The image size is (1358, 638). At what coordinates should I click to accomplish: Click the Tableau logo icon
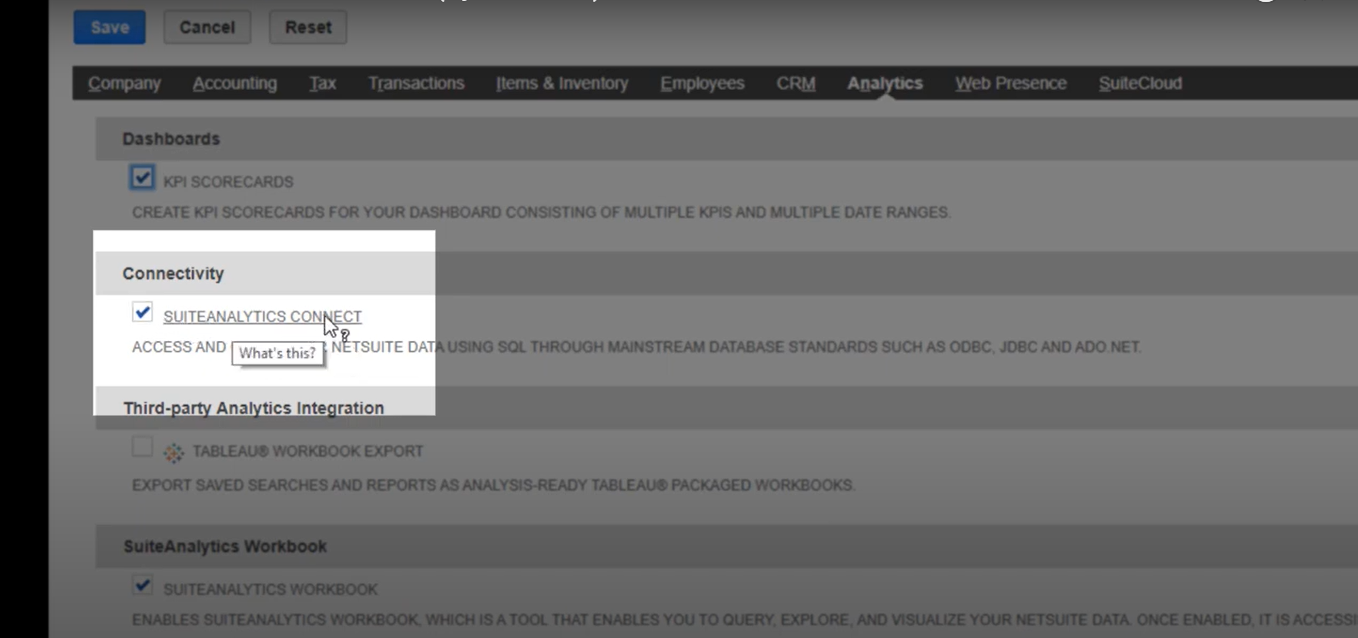pyautogui.click(x=174, y=452)
